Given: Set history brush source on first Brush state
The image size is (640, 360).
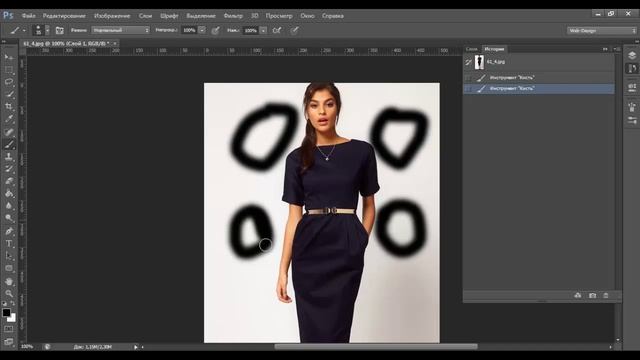Looking at the screenshot, I should tap(468, 78).
